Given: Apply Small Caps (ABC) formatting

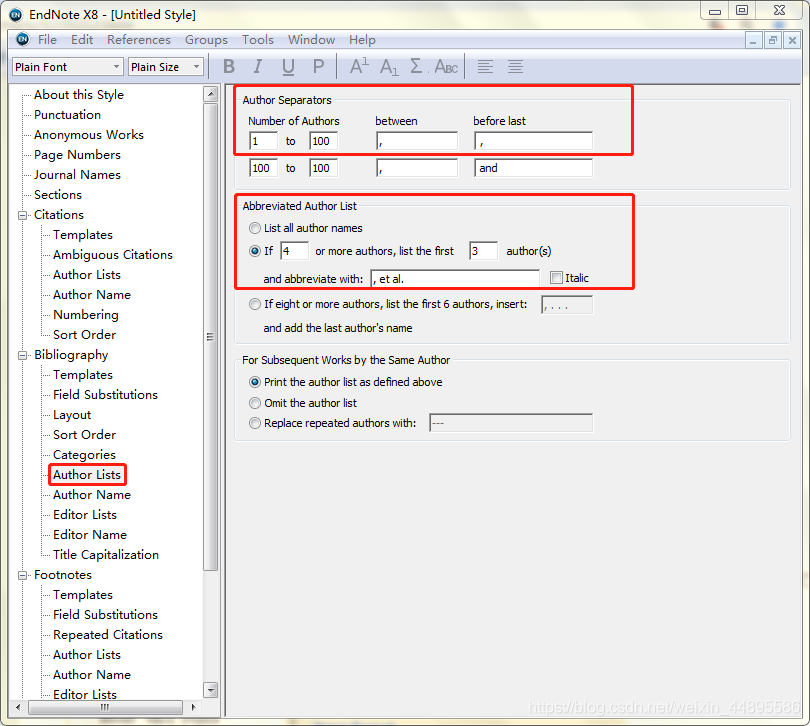Looking at the screenshot, I should (446, 67).
